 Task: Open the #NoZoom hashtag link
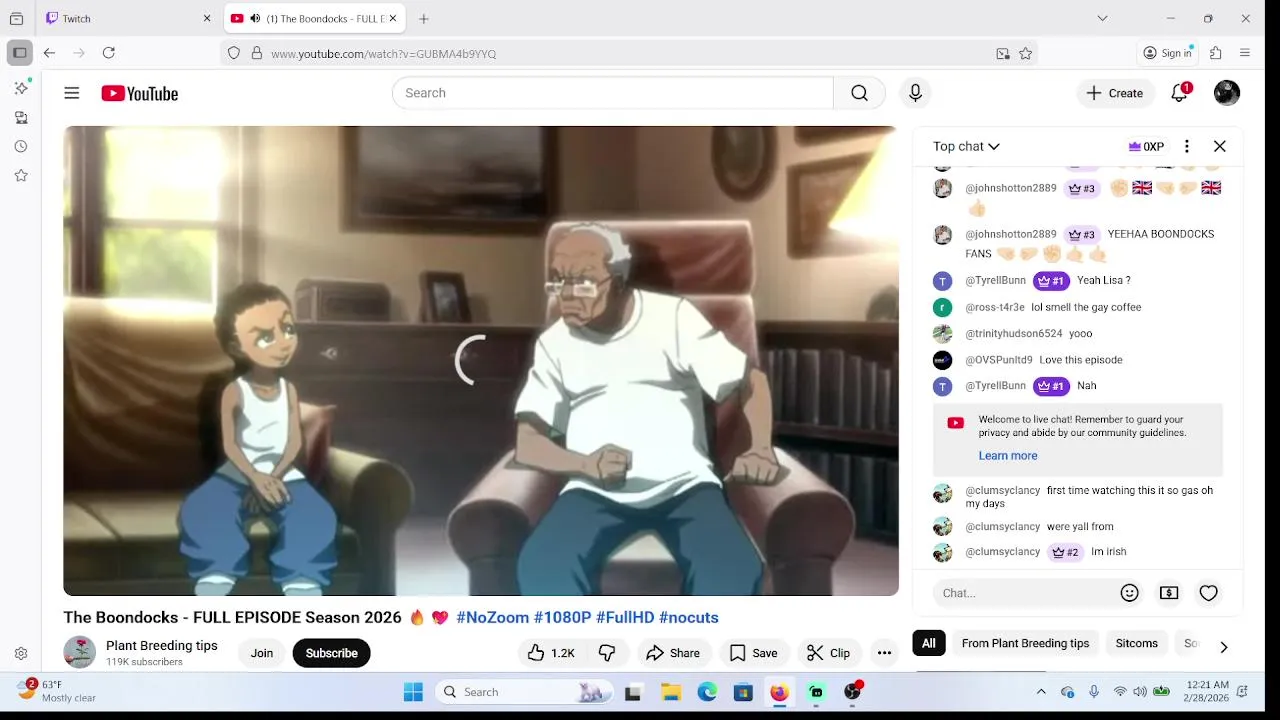[492, 618]
